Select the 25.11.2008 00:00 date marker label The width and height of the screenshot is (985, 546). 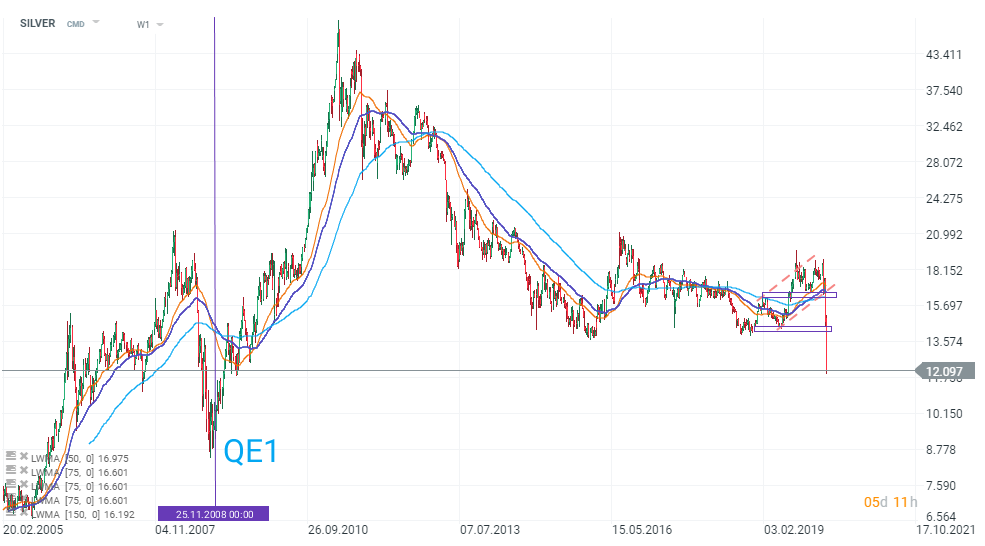[214, 514]
